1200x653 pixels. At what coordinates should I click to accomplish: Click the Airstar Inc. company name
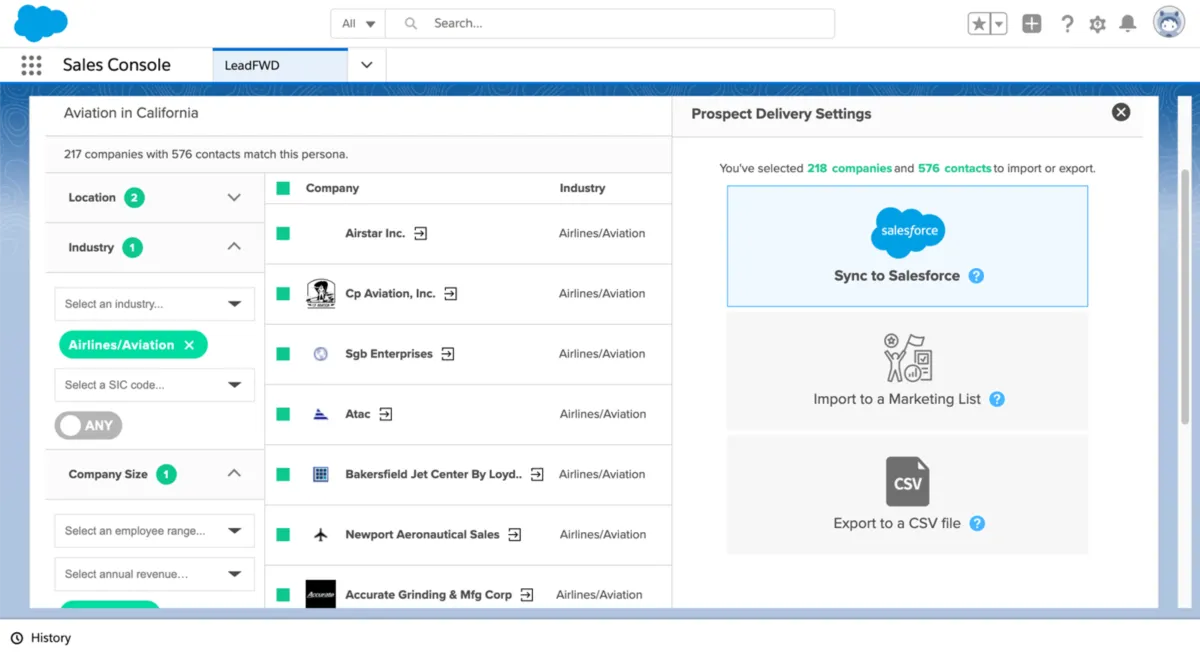tap(375, 233)
